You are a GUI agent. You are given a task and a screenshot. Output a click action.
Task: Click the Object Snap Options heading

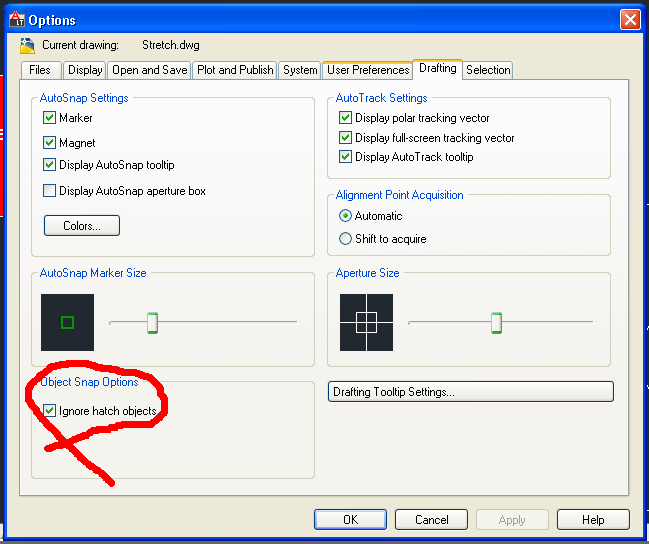click(89, 382)
